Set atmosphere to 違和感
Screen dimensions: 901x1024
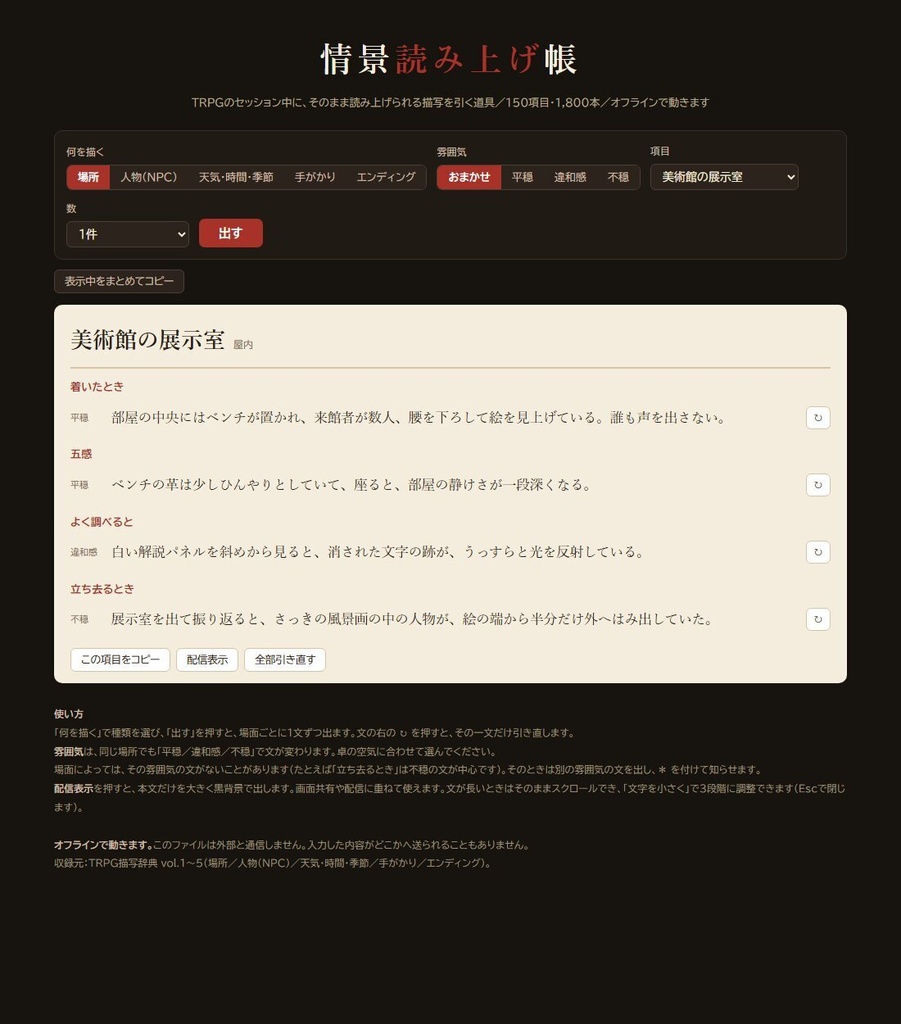[x=570, y=177]
